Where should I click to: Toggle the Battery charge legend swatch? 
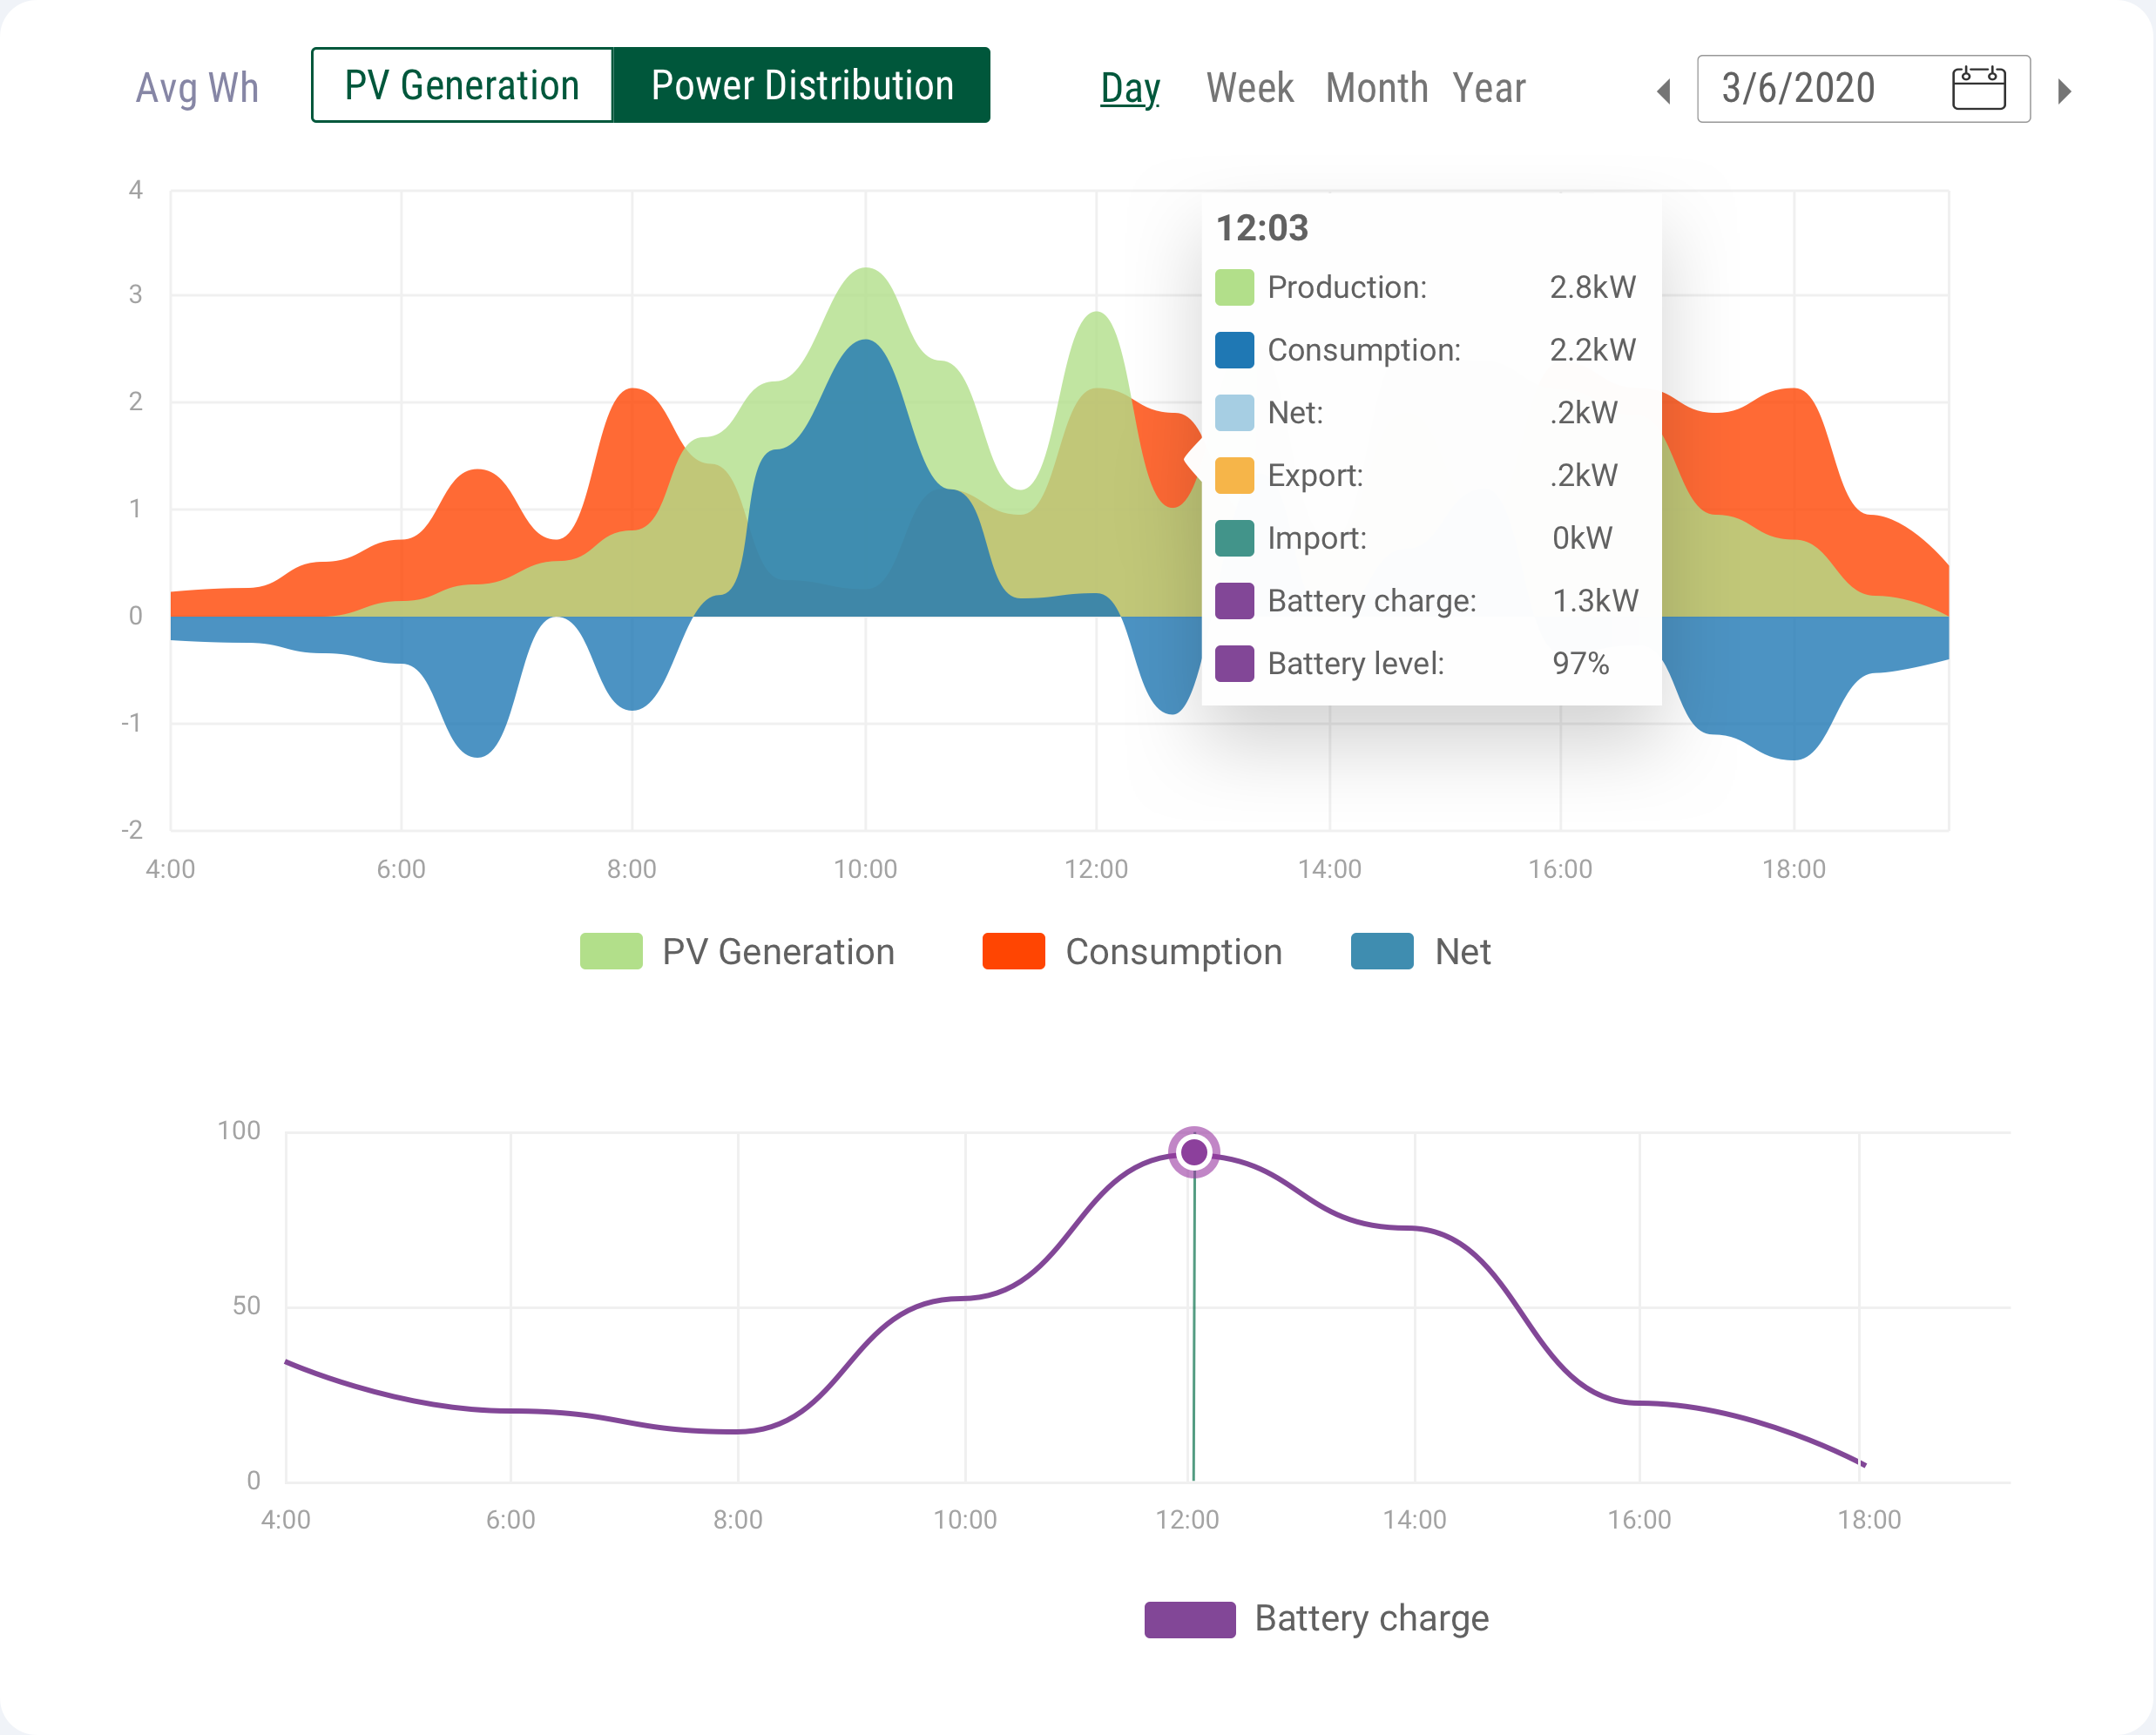click(1190, 1619)
